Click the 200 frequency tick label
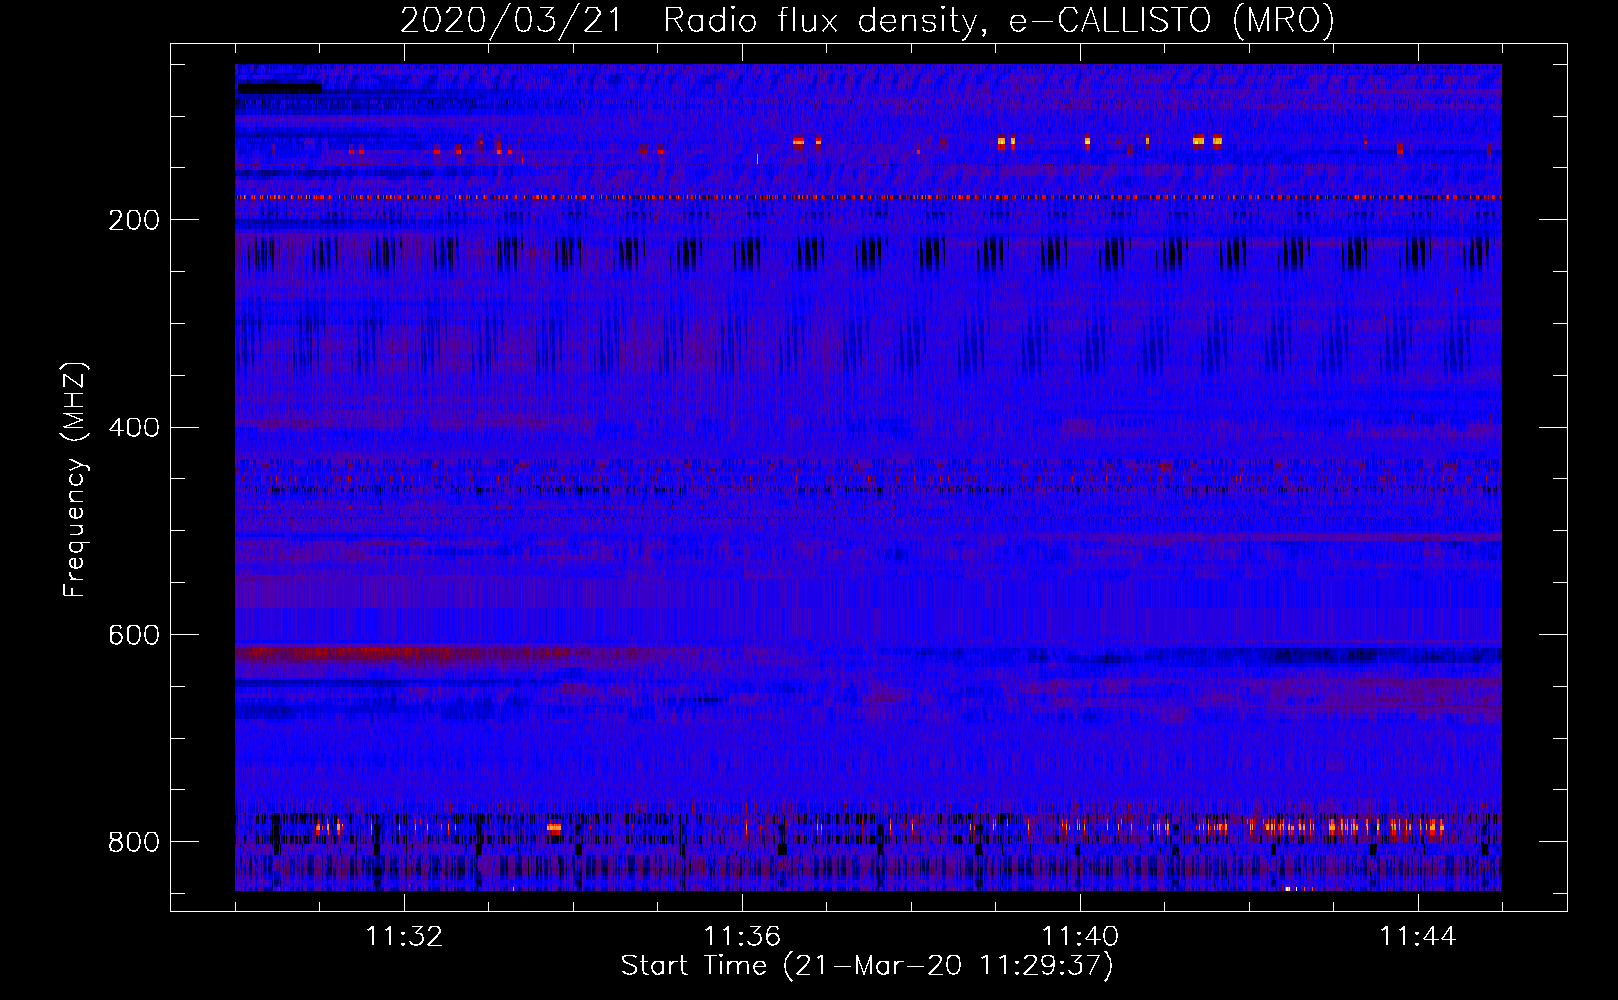Screen dimensions: 1618x1000 tap(134, 220)
